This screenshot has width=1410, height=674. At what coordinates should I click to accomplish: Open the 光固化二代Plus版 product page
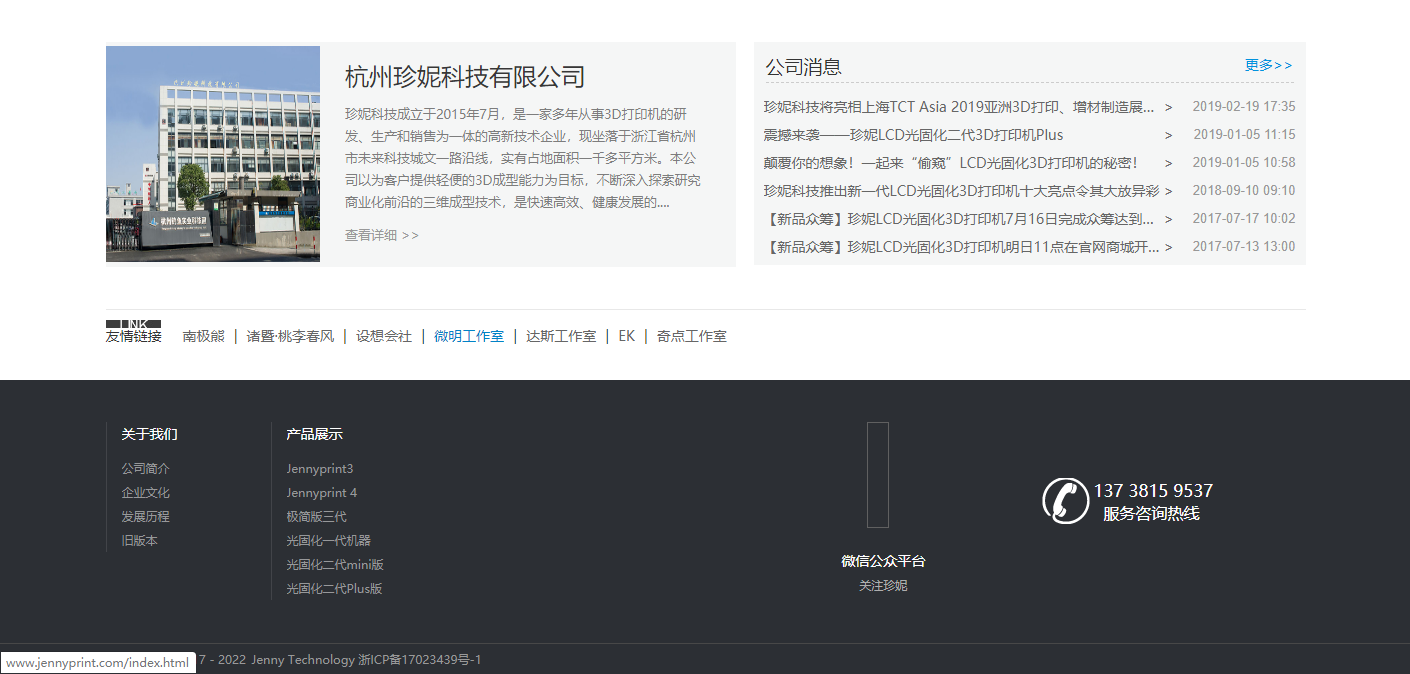click(x=333, y=588)
